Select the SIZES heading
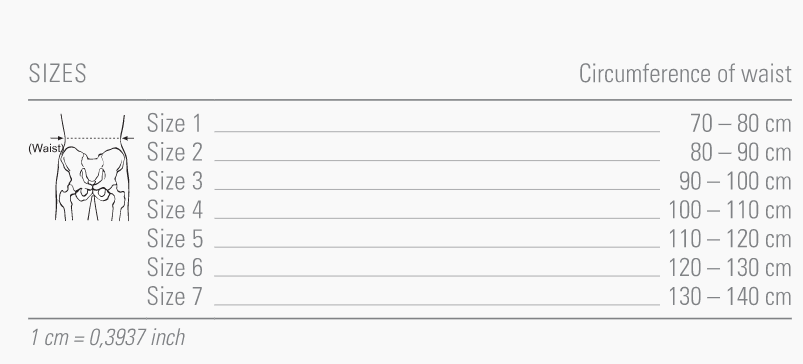Image resolution: width=803 pixels, height=364 pixels. click(x=57, y=74)
